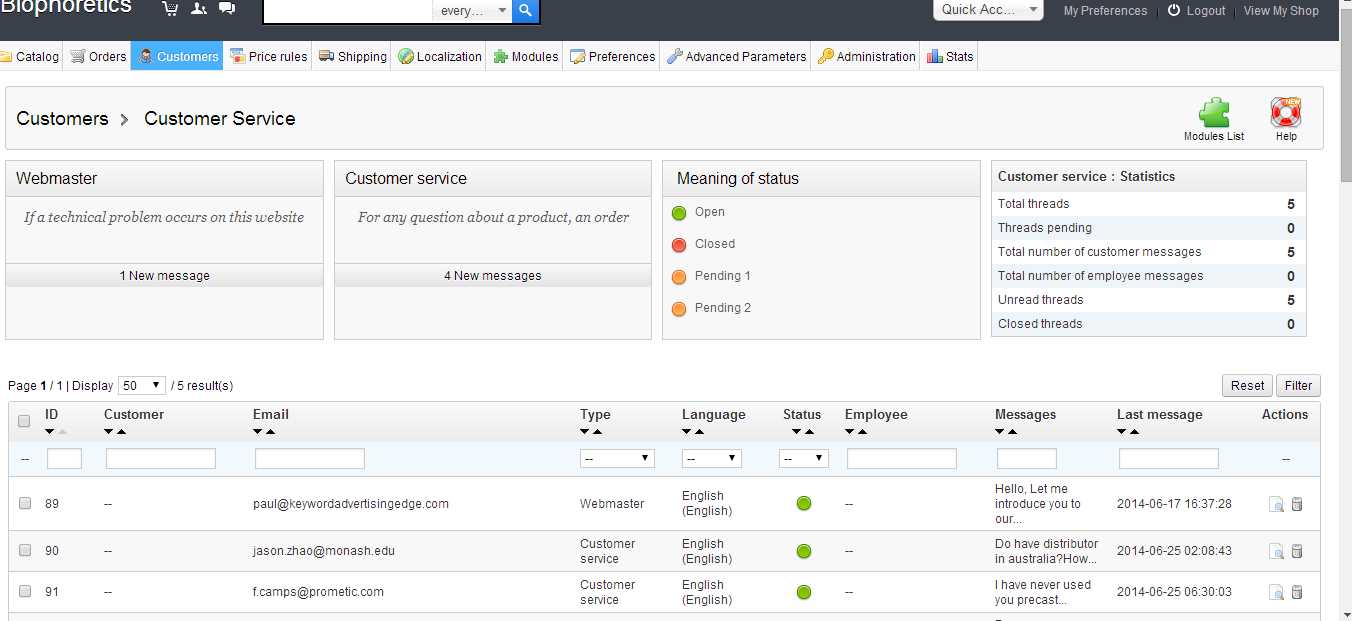Open View My Shop link
This screenshot has width=1352, height=621.
point(1281,11)
